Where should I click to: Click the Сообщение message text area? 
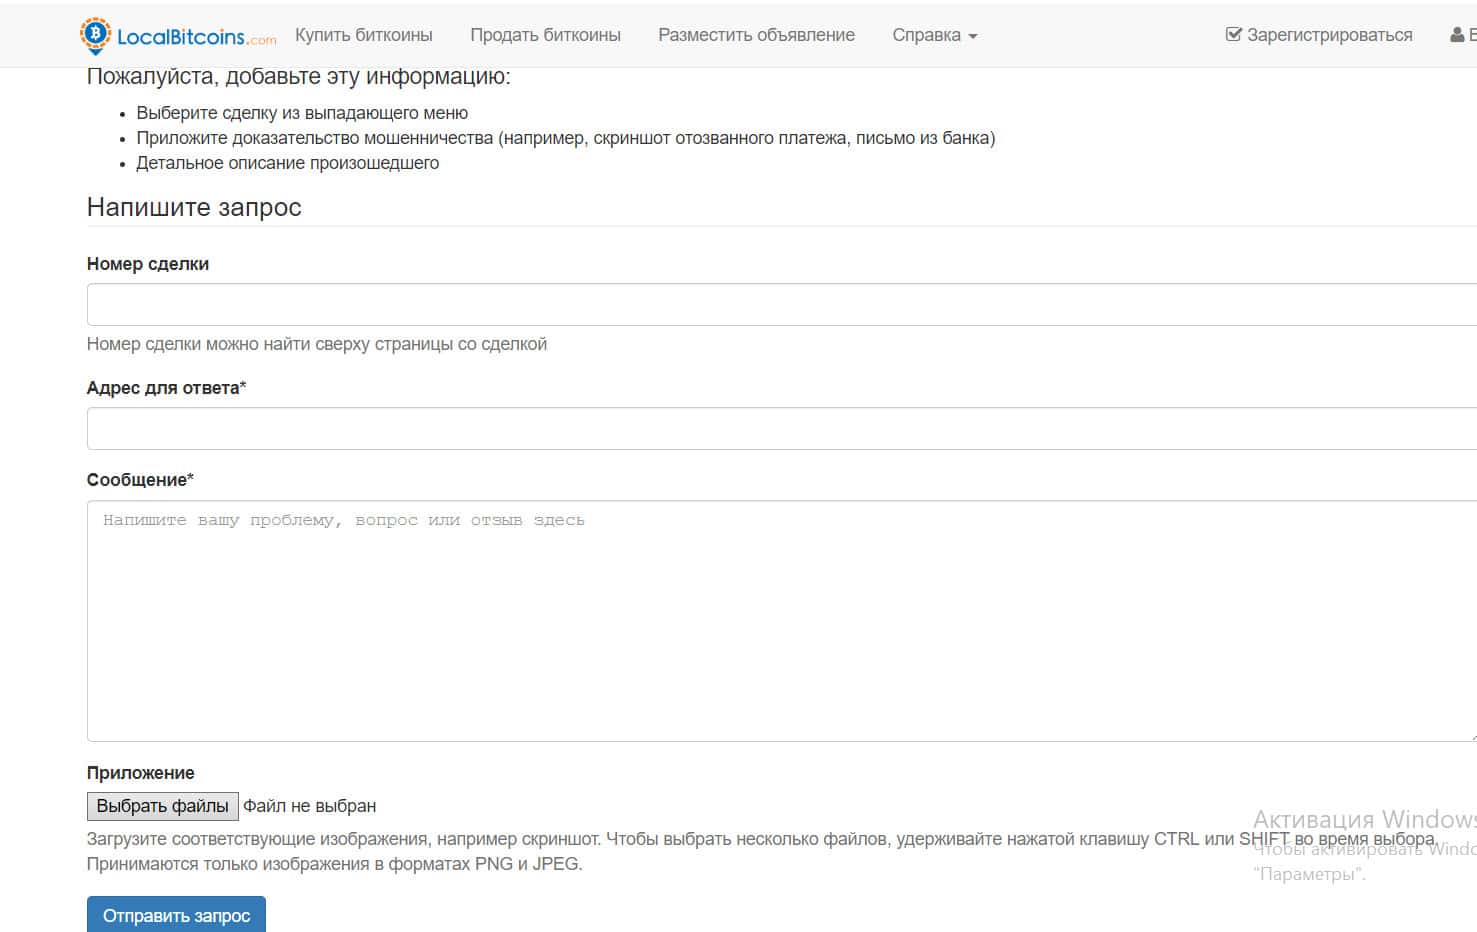(780, 620)
